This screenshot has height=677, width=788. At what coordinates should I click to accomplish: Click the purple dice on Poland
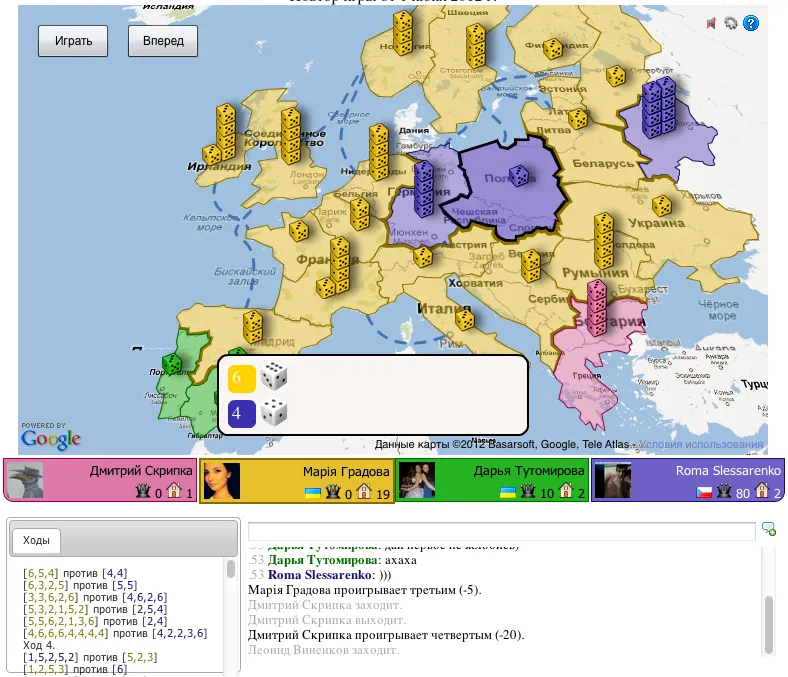coord(520,176)
